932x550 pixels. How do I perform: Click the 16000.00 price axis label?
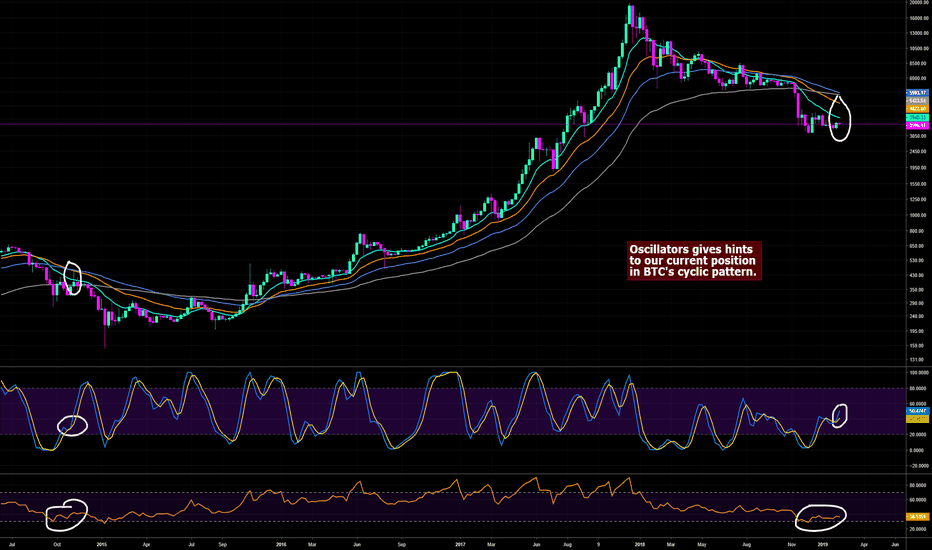919,18
